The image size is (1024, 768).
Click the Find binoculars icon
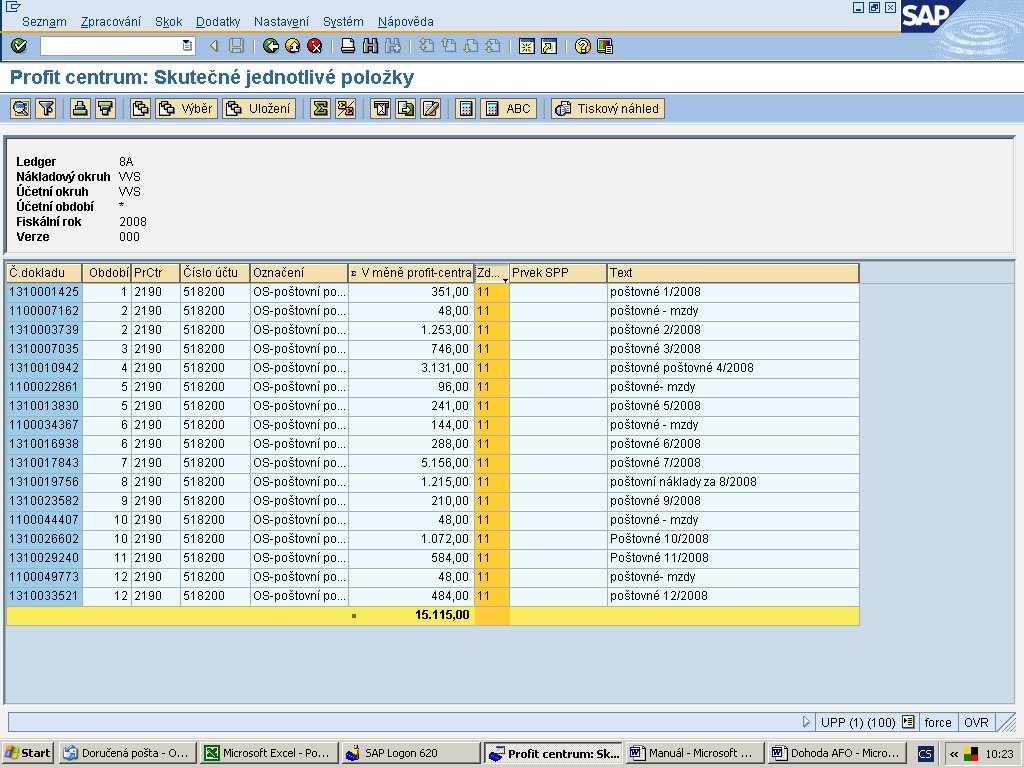coord(370,46)
